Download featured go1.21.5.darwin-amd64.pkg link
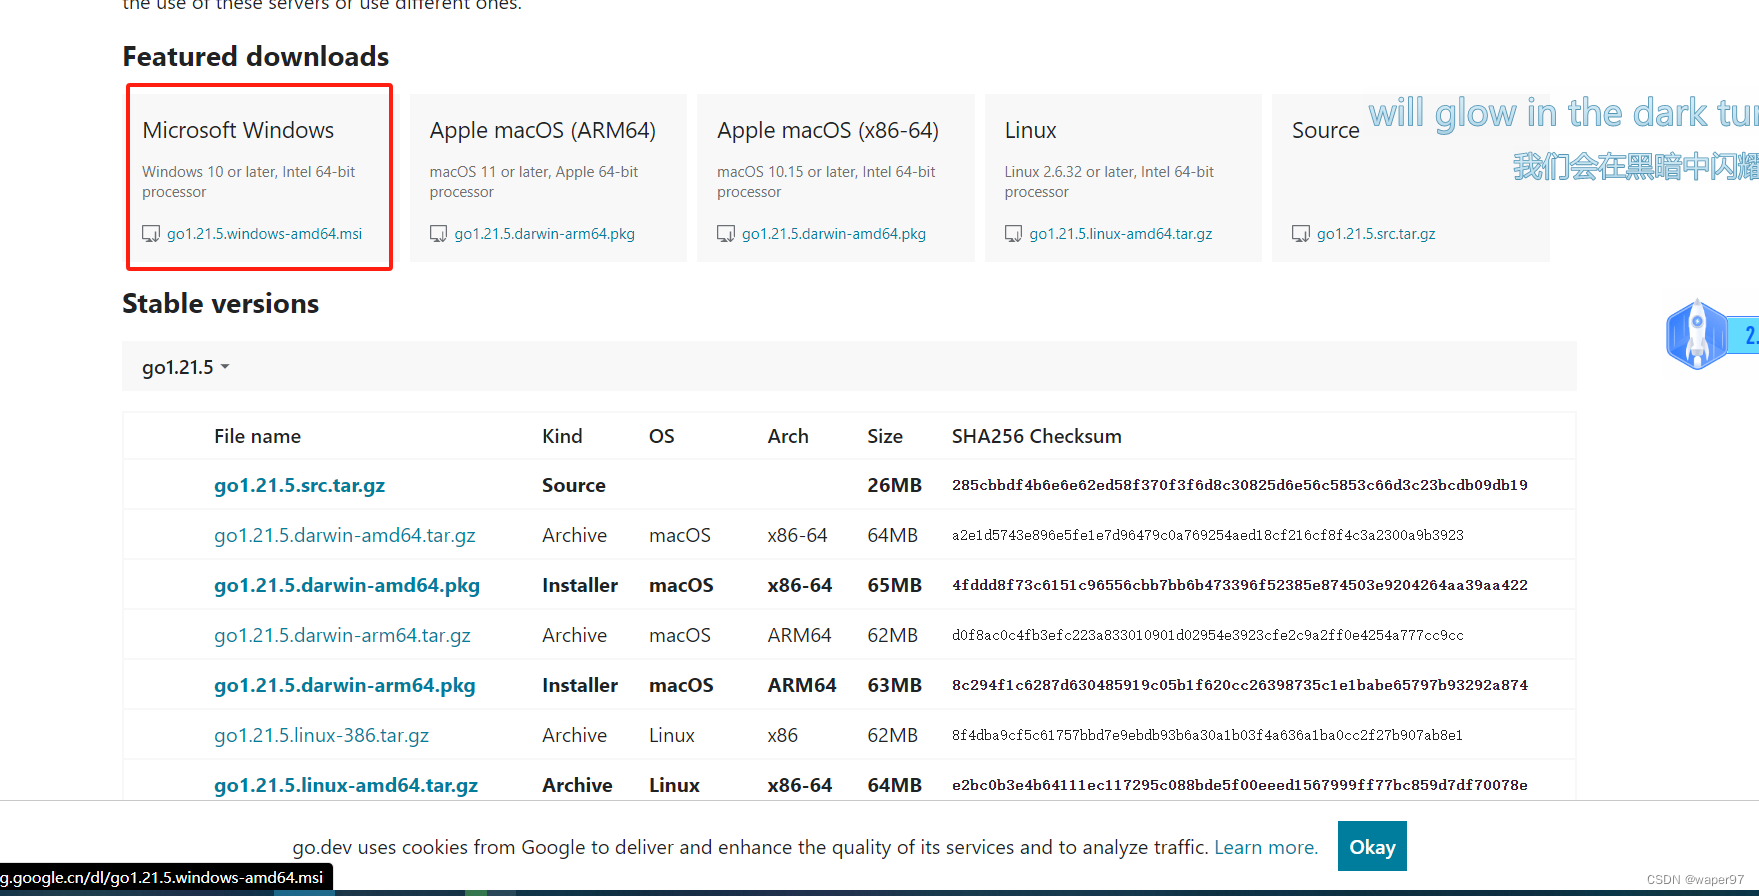 (834, 234)
